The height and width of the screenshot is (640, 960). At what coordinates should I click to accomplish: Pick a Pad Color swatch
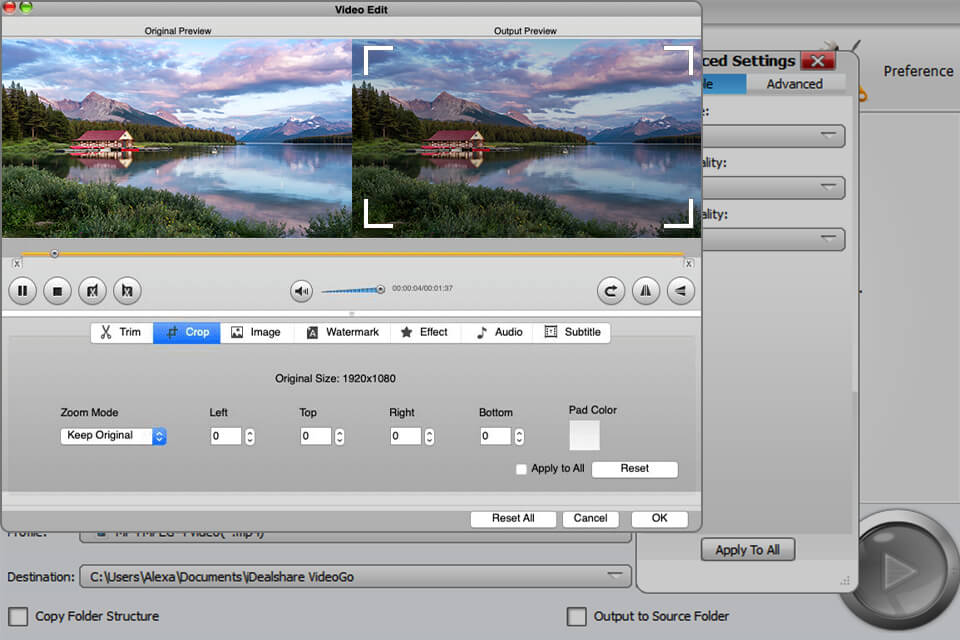tap(584, 436)
